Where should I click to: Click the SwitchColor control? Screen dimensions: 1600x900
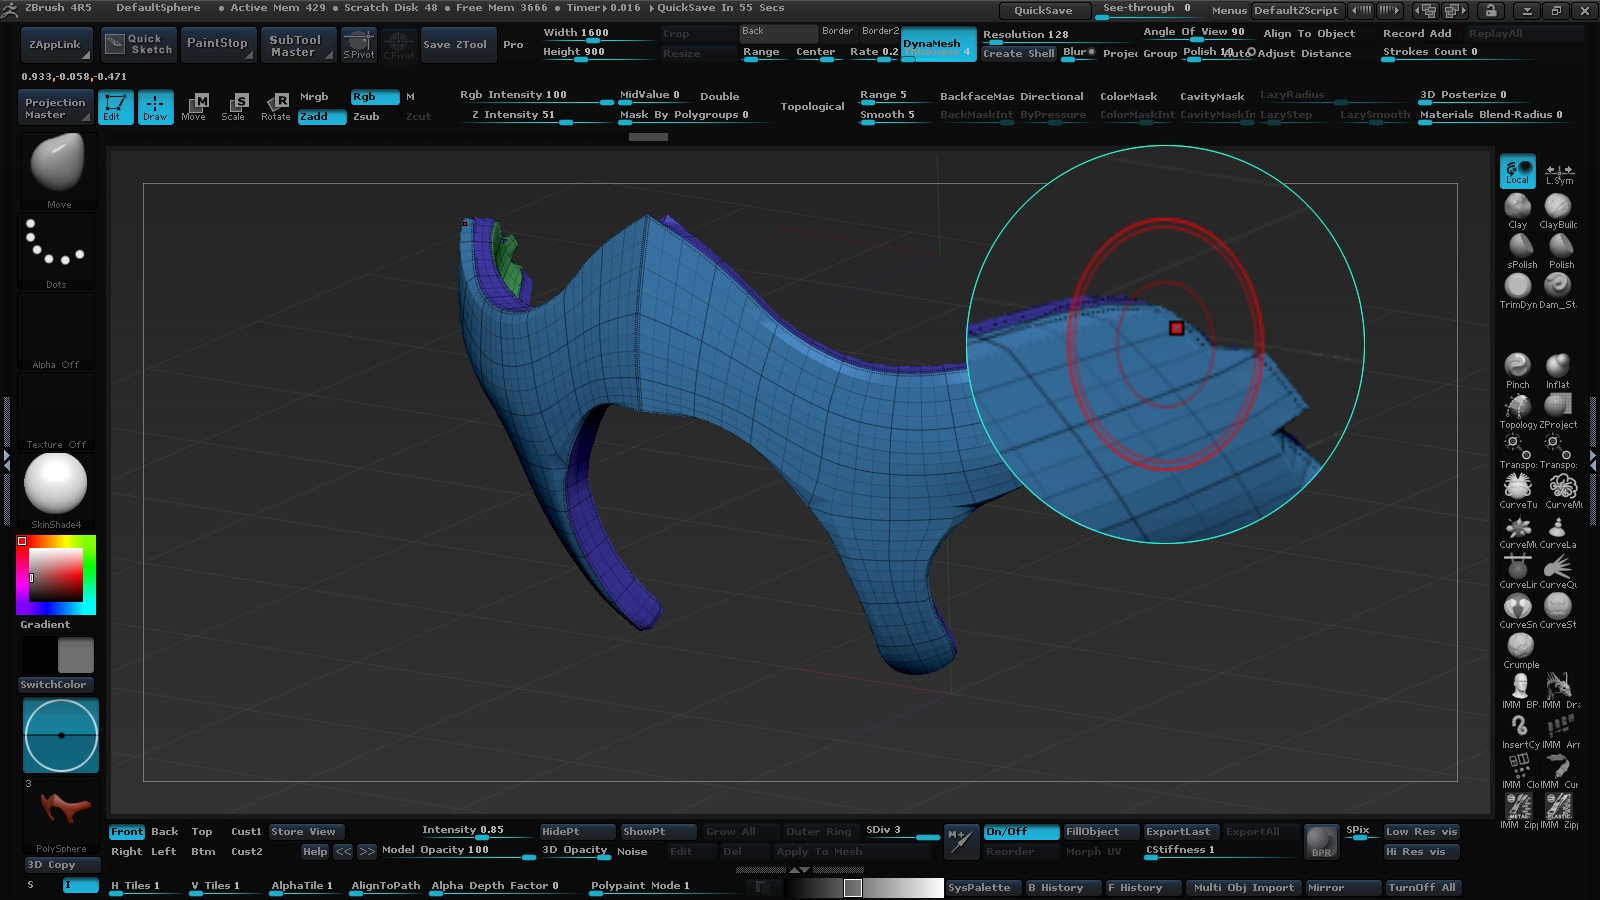pos(56,685)
